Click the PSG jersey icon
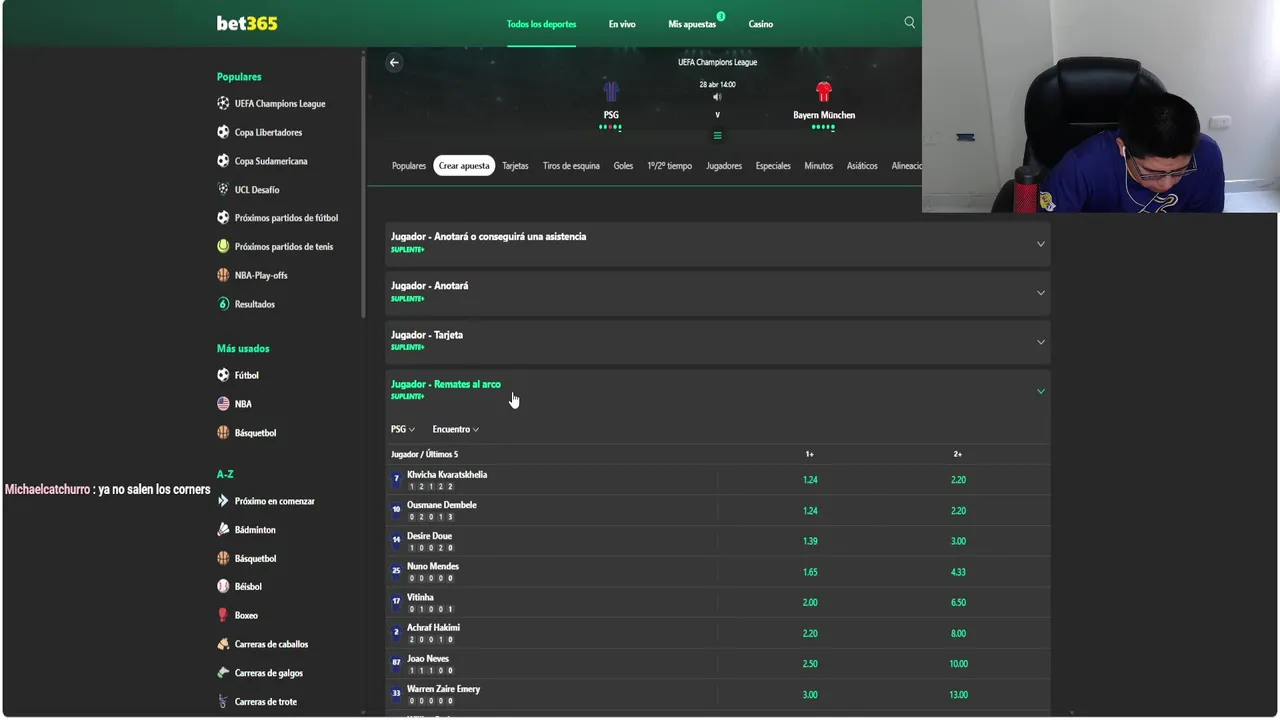 [x=611, y=92]
